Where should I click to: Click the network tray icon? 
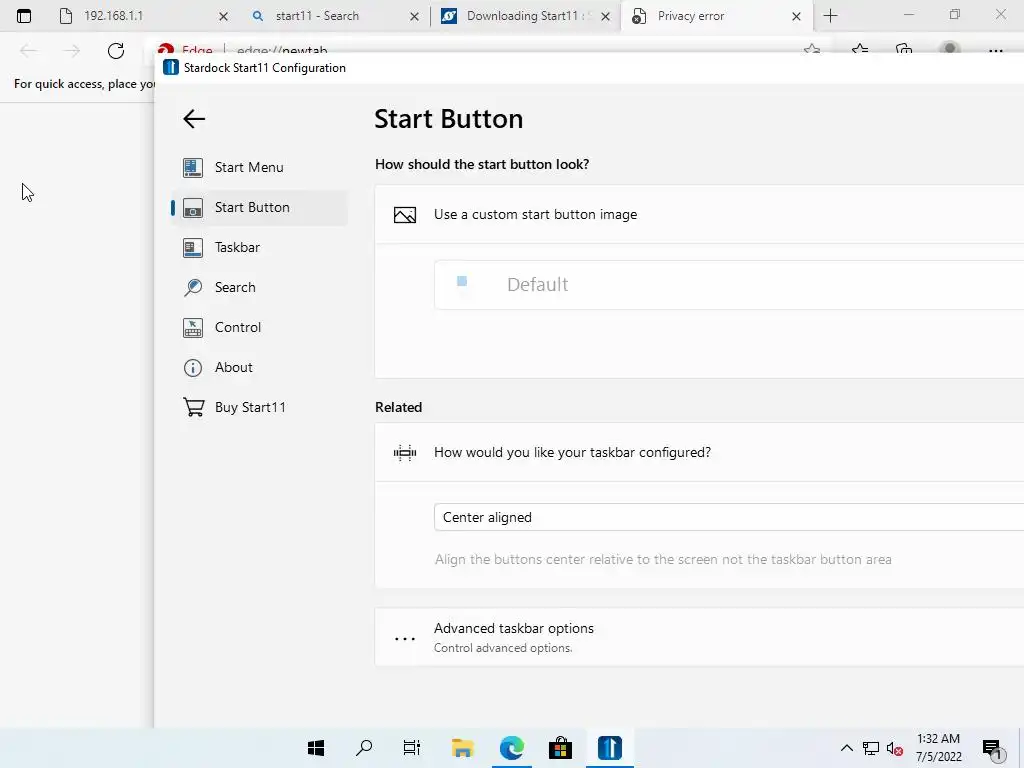871,749
